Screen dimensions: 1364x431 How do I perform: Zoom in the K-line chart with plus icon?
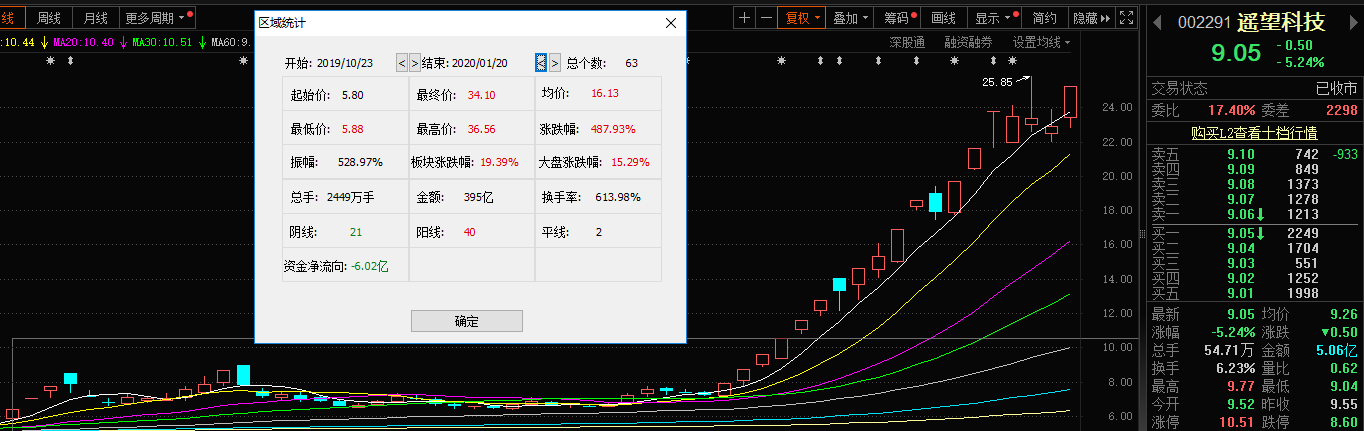point(745,17)
